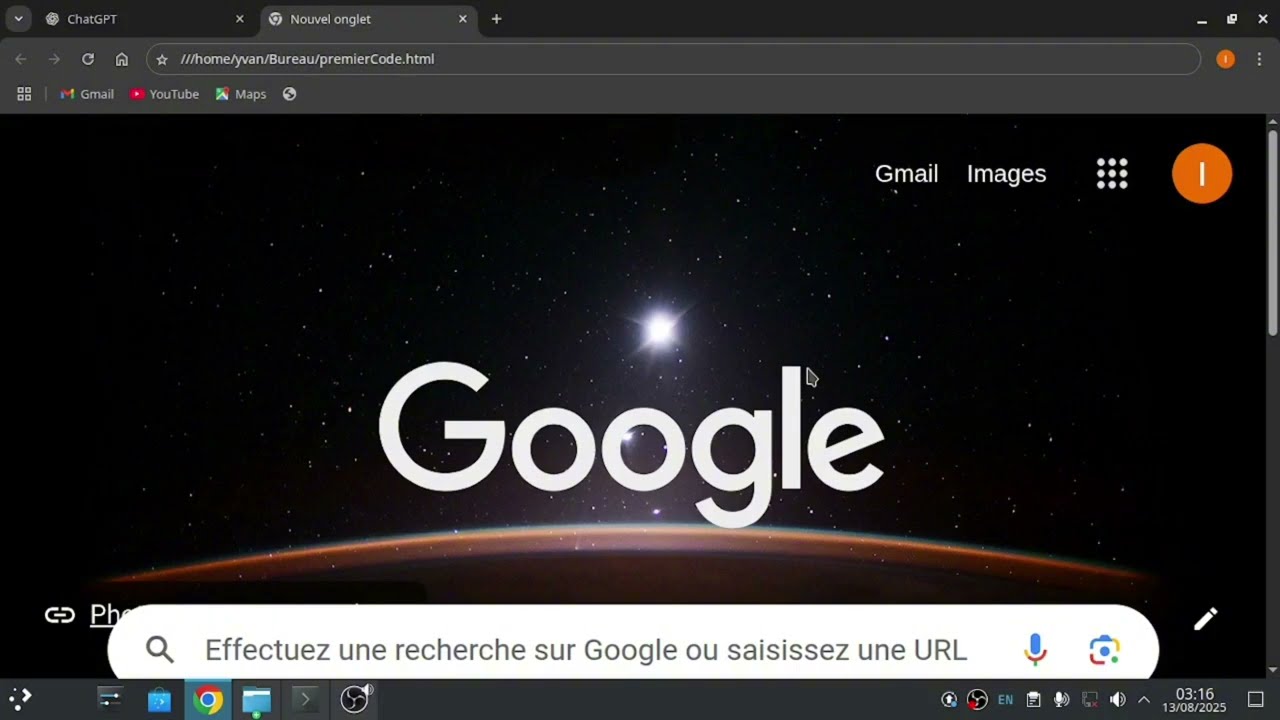The width and height of the screenshot is (1280, 720).
Task: Click the show desktop button in the taskbar
Action: click(x=1256, y=700)
